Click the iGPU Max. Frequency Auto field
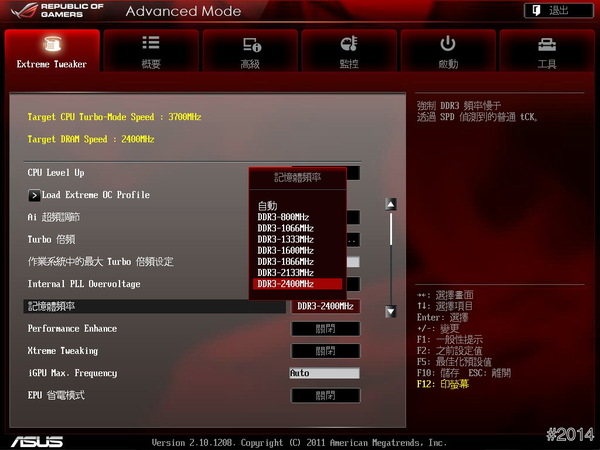The height and width of the screenshot is (450, 600). (x=323, y=373)
